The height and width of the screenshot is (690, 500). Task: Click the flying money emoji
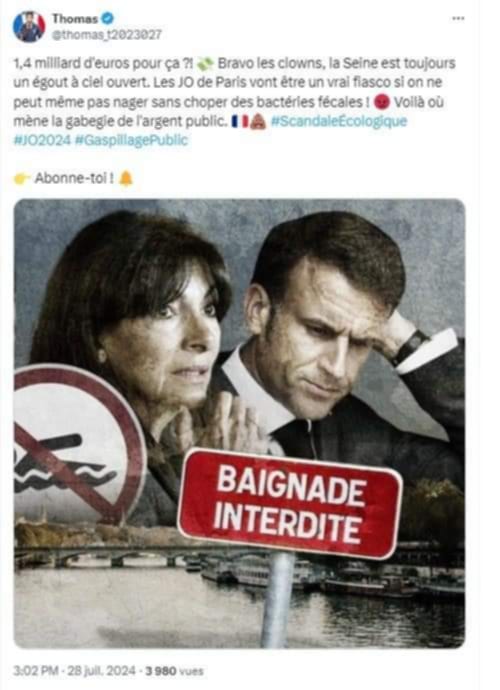[205, 64]
